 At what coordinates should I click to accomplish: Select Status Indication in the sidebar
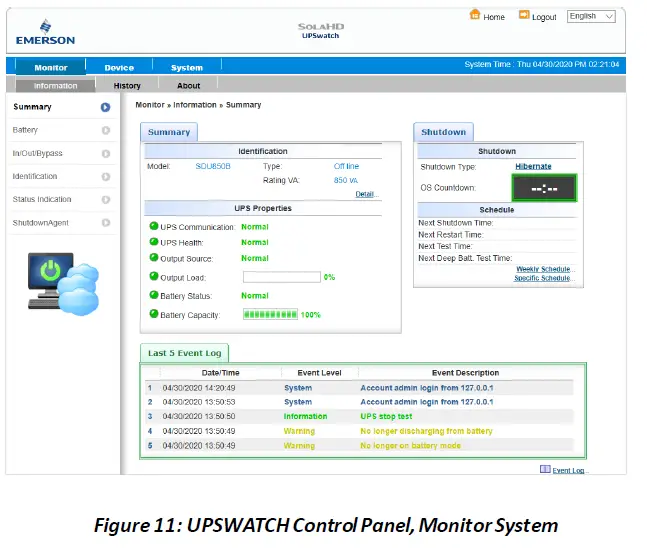[62, 200]
